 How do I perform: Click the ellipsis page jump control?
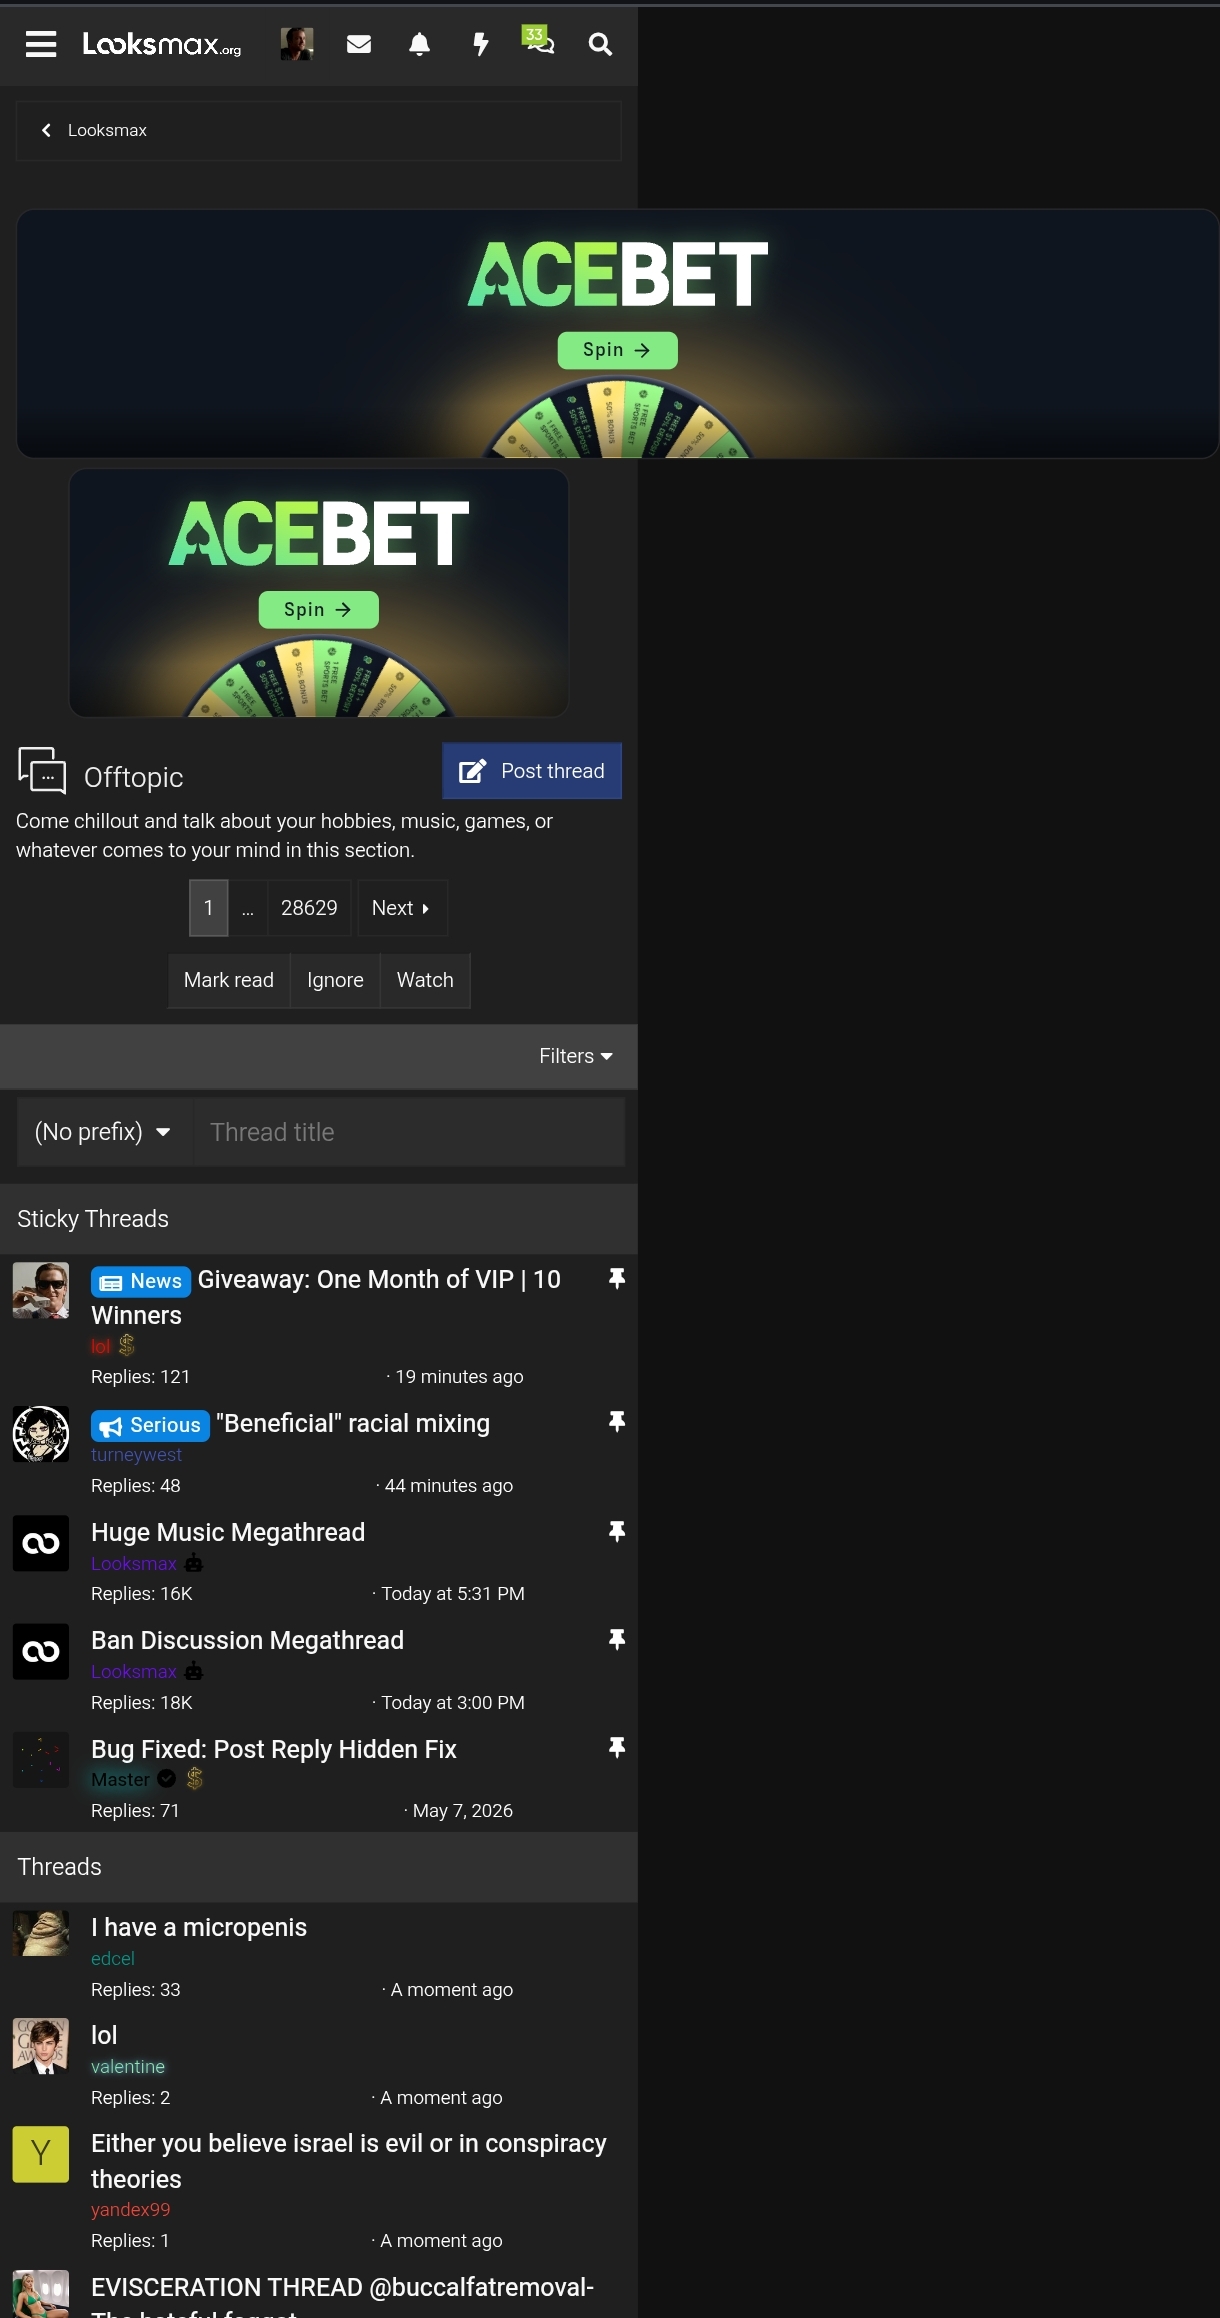(248, 908)
